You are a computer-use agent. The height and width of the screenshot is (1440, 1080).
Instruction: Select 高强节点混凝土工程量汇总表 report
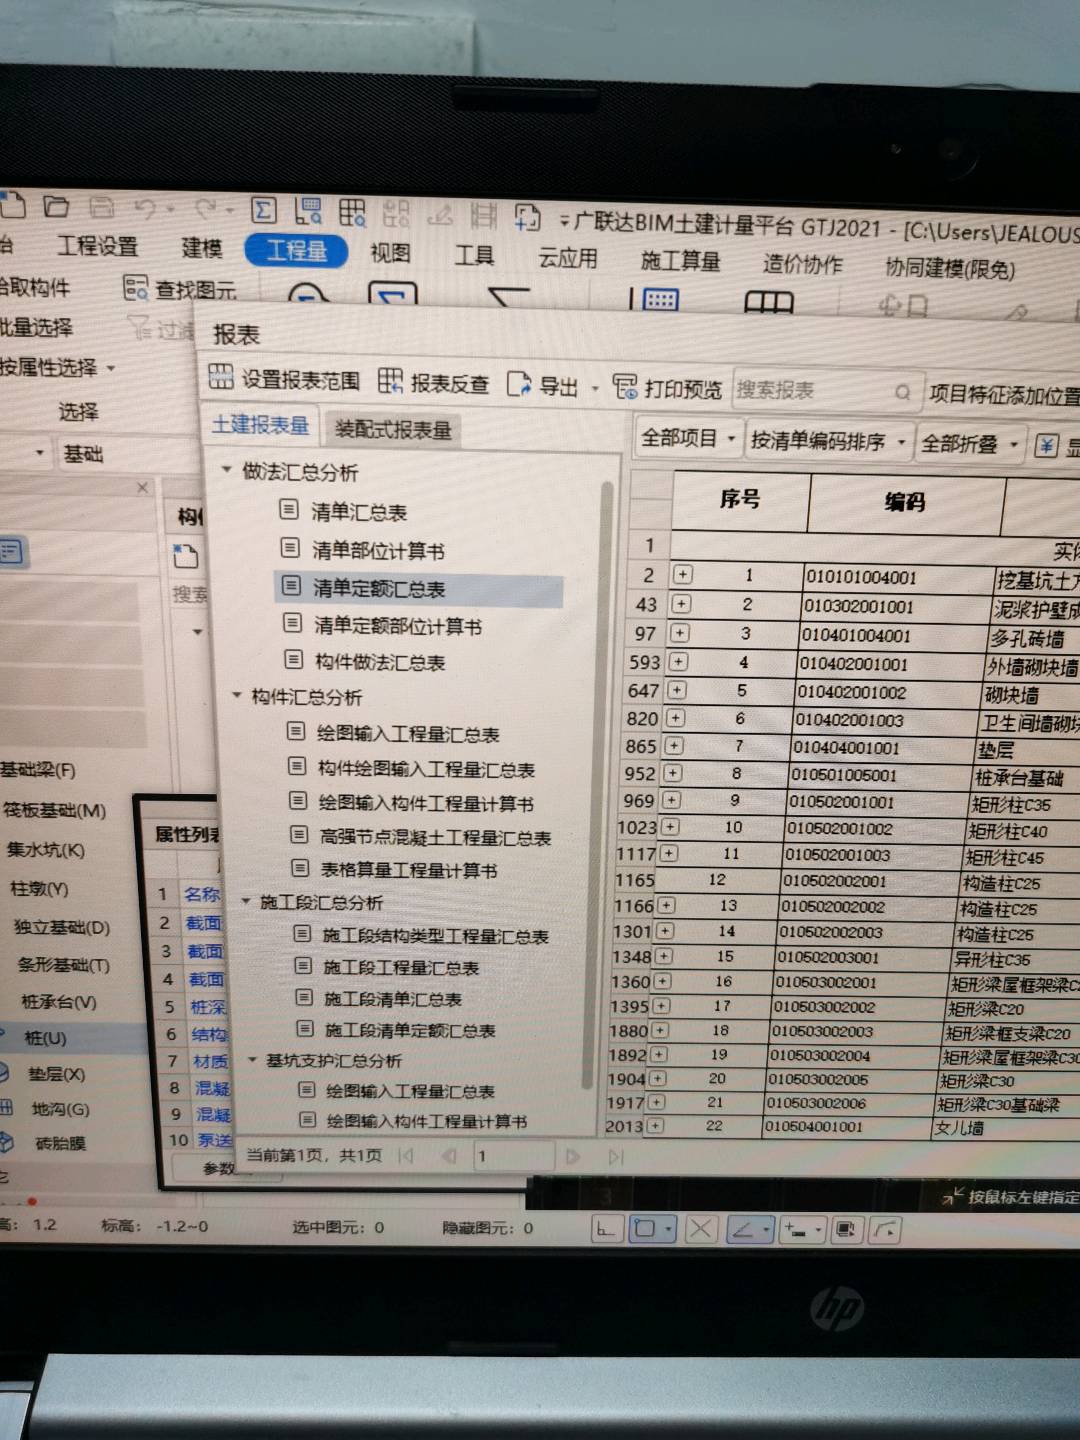tap(435, 837)
